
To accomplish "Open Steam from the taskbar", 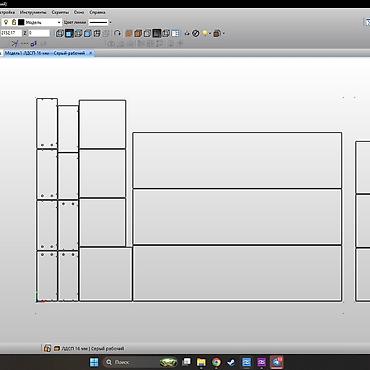I will (x=231, y=362).
